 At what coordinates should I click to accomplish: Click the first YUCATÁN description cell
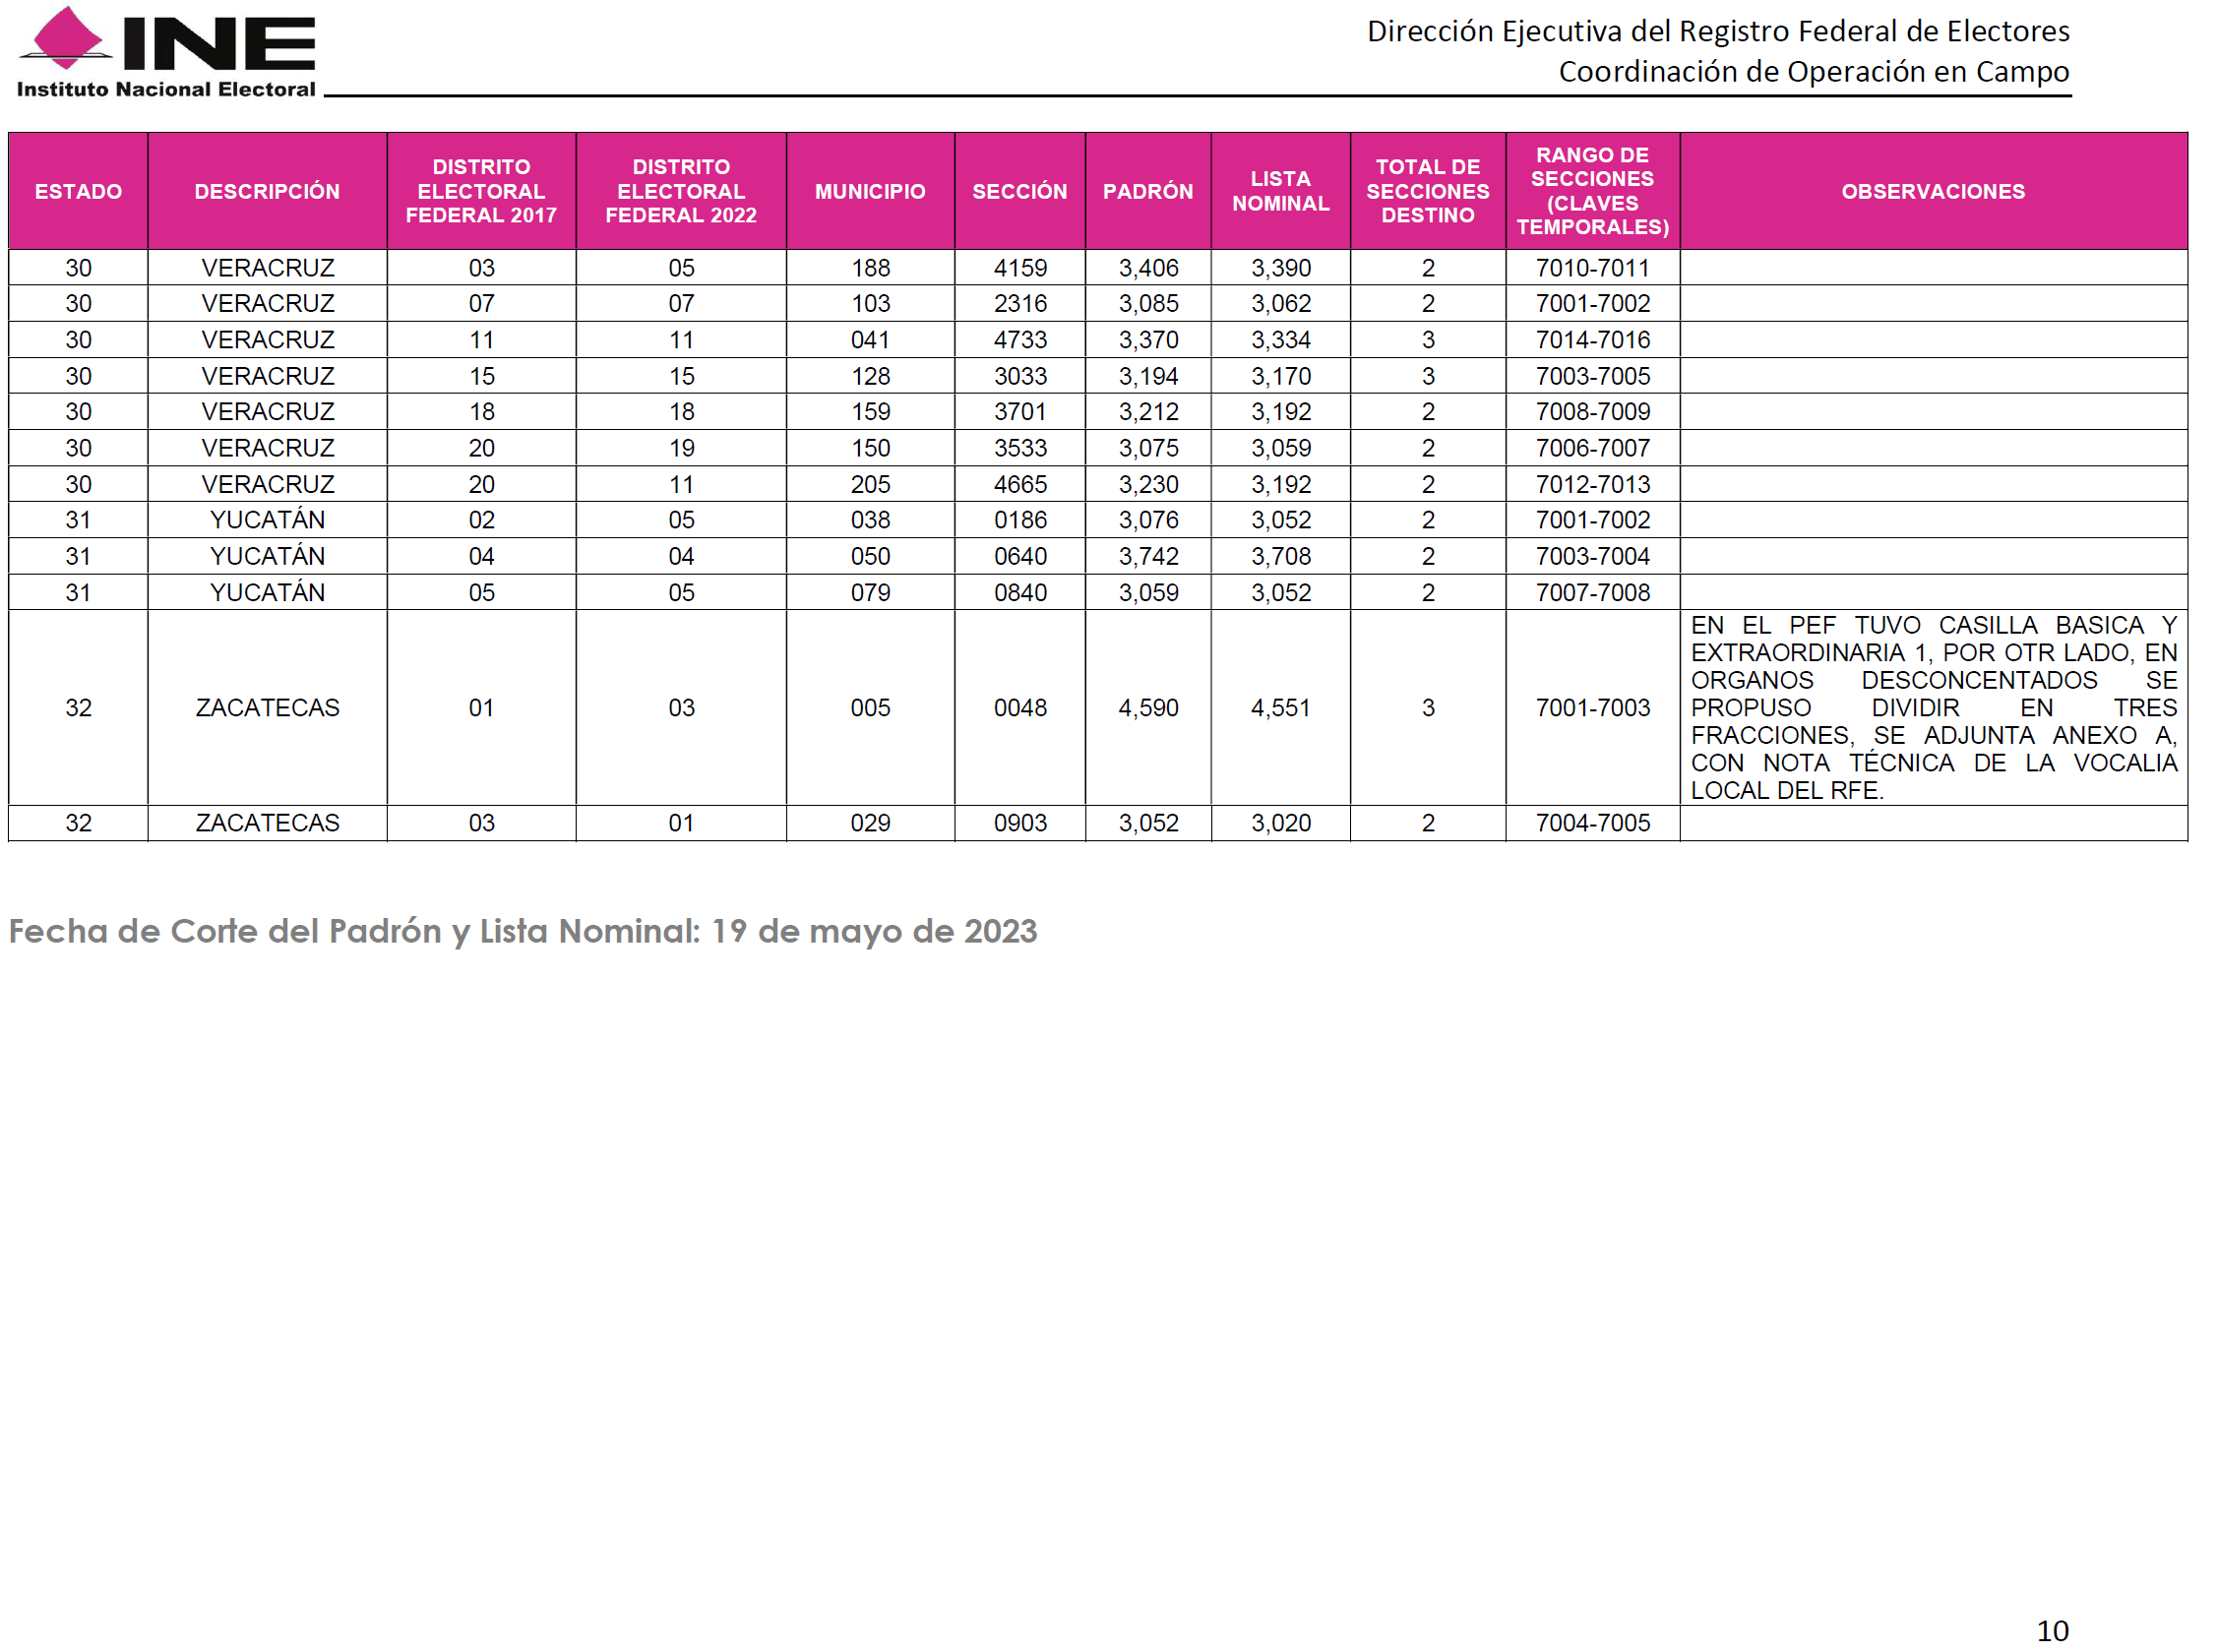point(267,520)
